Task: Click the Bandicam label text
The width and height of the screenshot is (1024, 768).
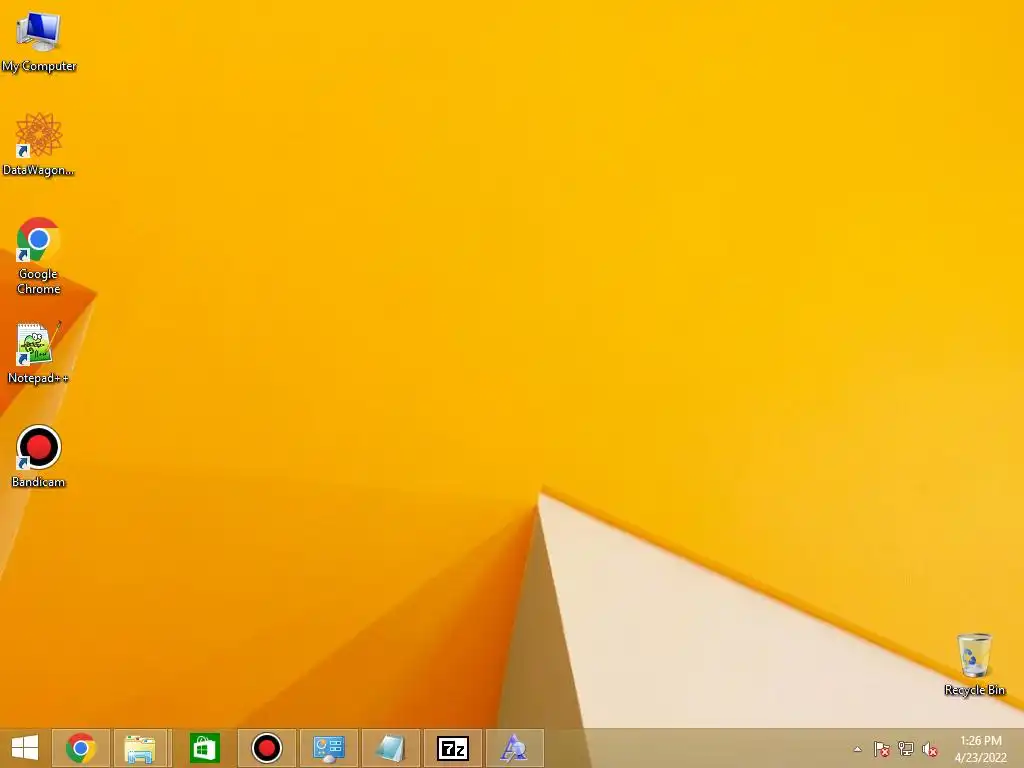Action: pos(39,482)
